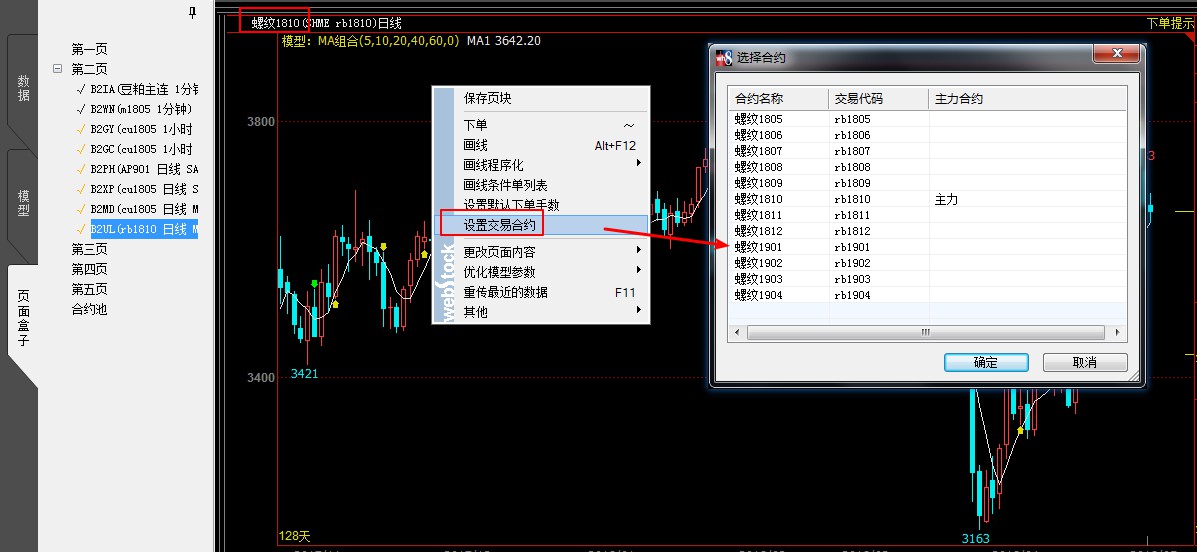Click the contract list horizontal scrollbar thumb

point(925,332)
